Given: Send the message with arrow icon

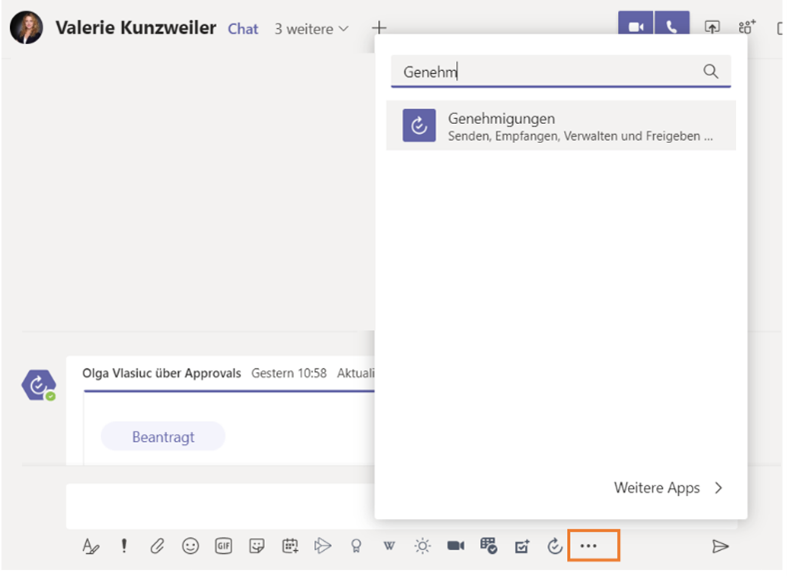Looking at the screenshot, I should 720,546.
